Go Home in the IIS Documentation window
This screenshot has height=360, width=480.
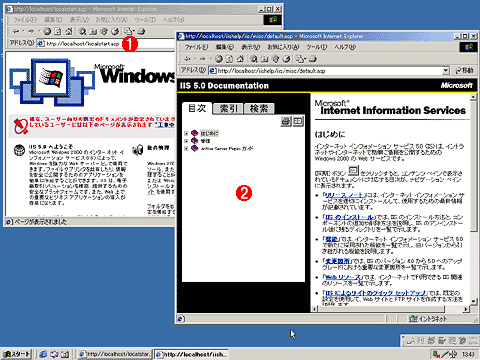(x=240, y=59)
